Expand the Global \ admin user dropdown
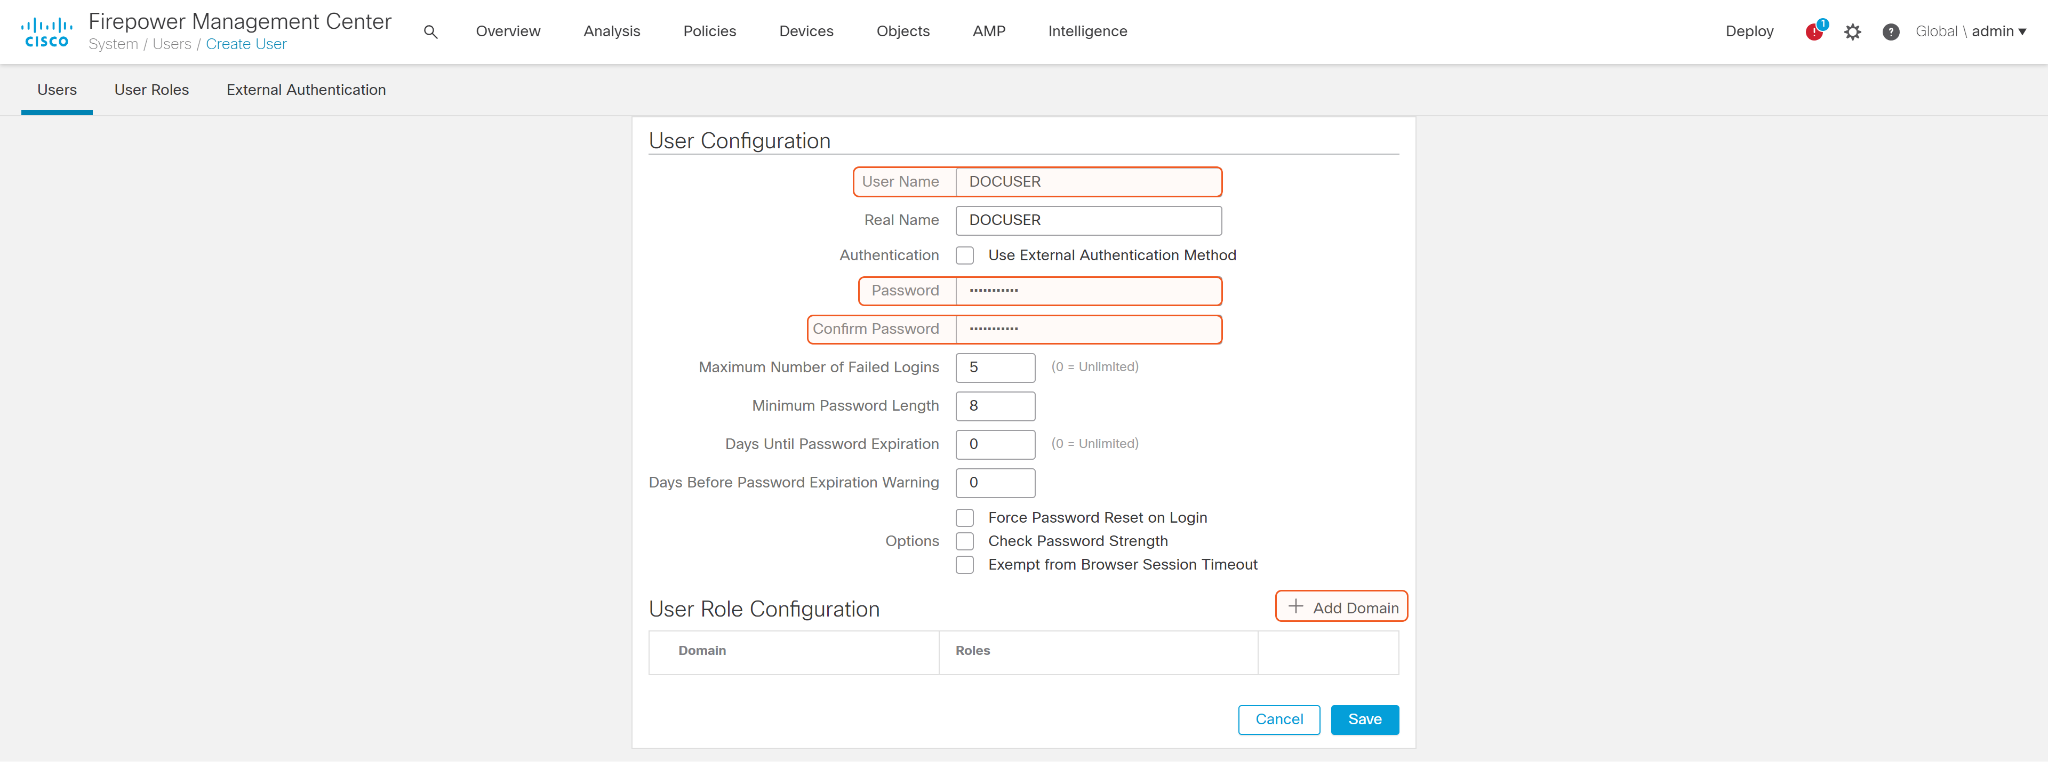The image size is (2048, 762). click(1970, 32)
